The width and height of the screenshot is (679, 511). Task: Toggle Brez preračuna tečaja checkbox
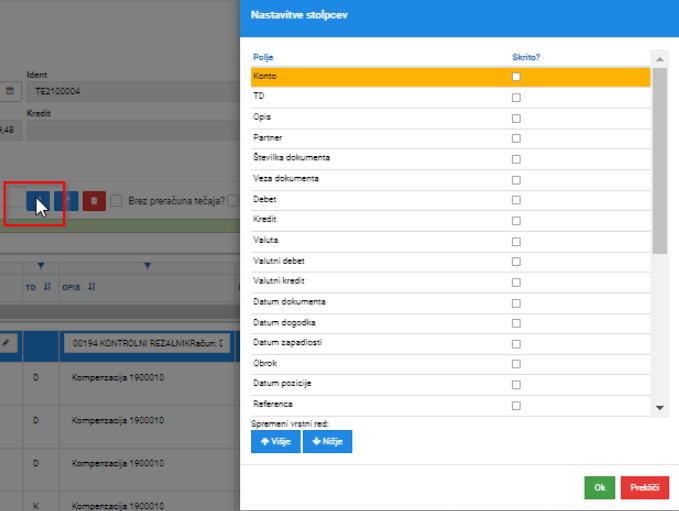(116, 201)
